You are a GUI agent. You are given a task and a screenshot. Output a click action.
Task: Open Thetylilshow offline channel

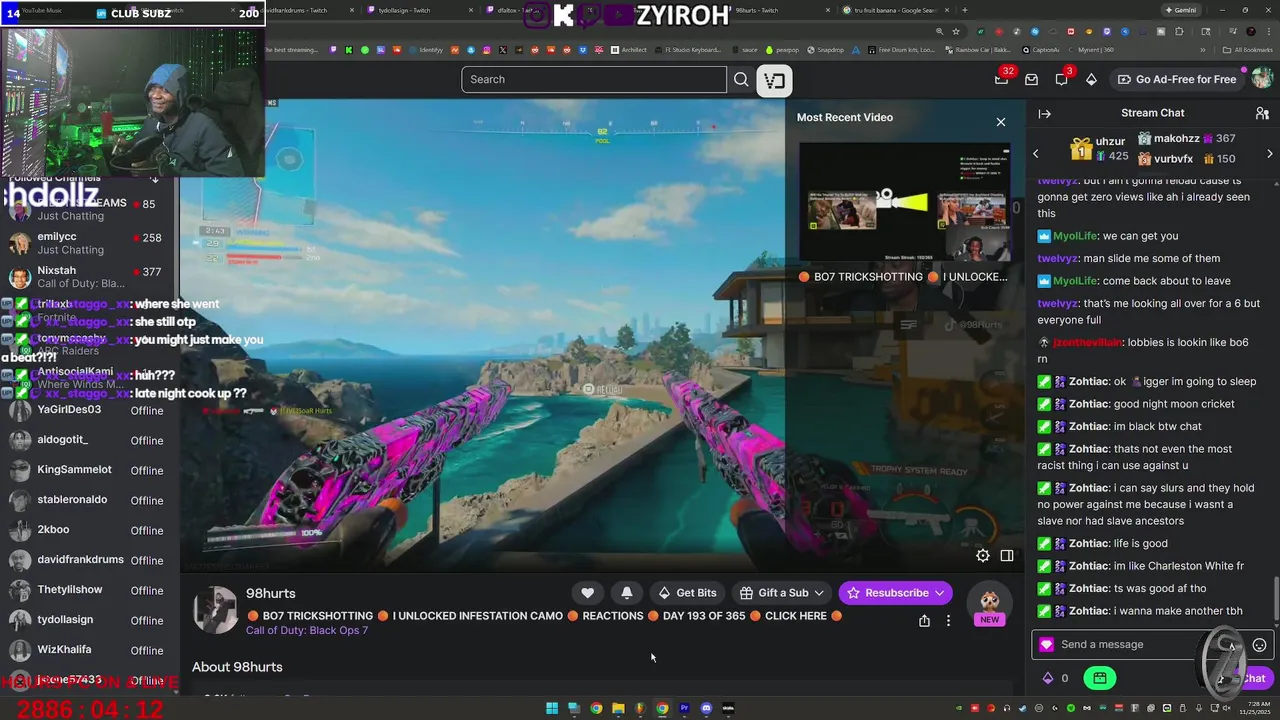(89, 590)
